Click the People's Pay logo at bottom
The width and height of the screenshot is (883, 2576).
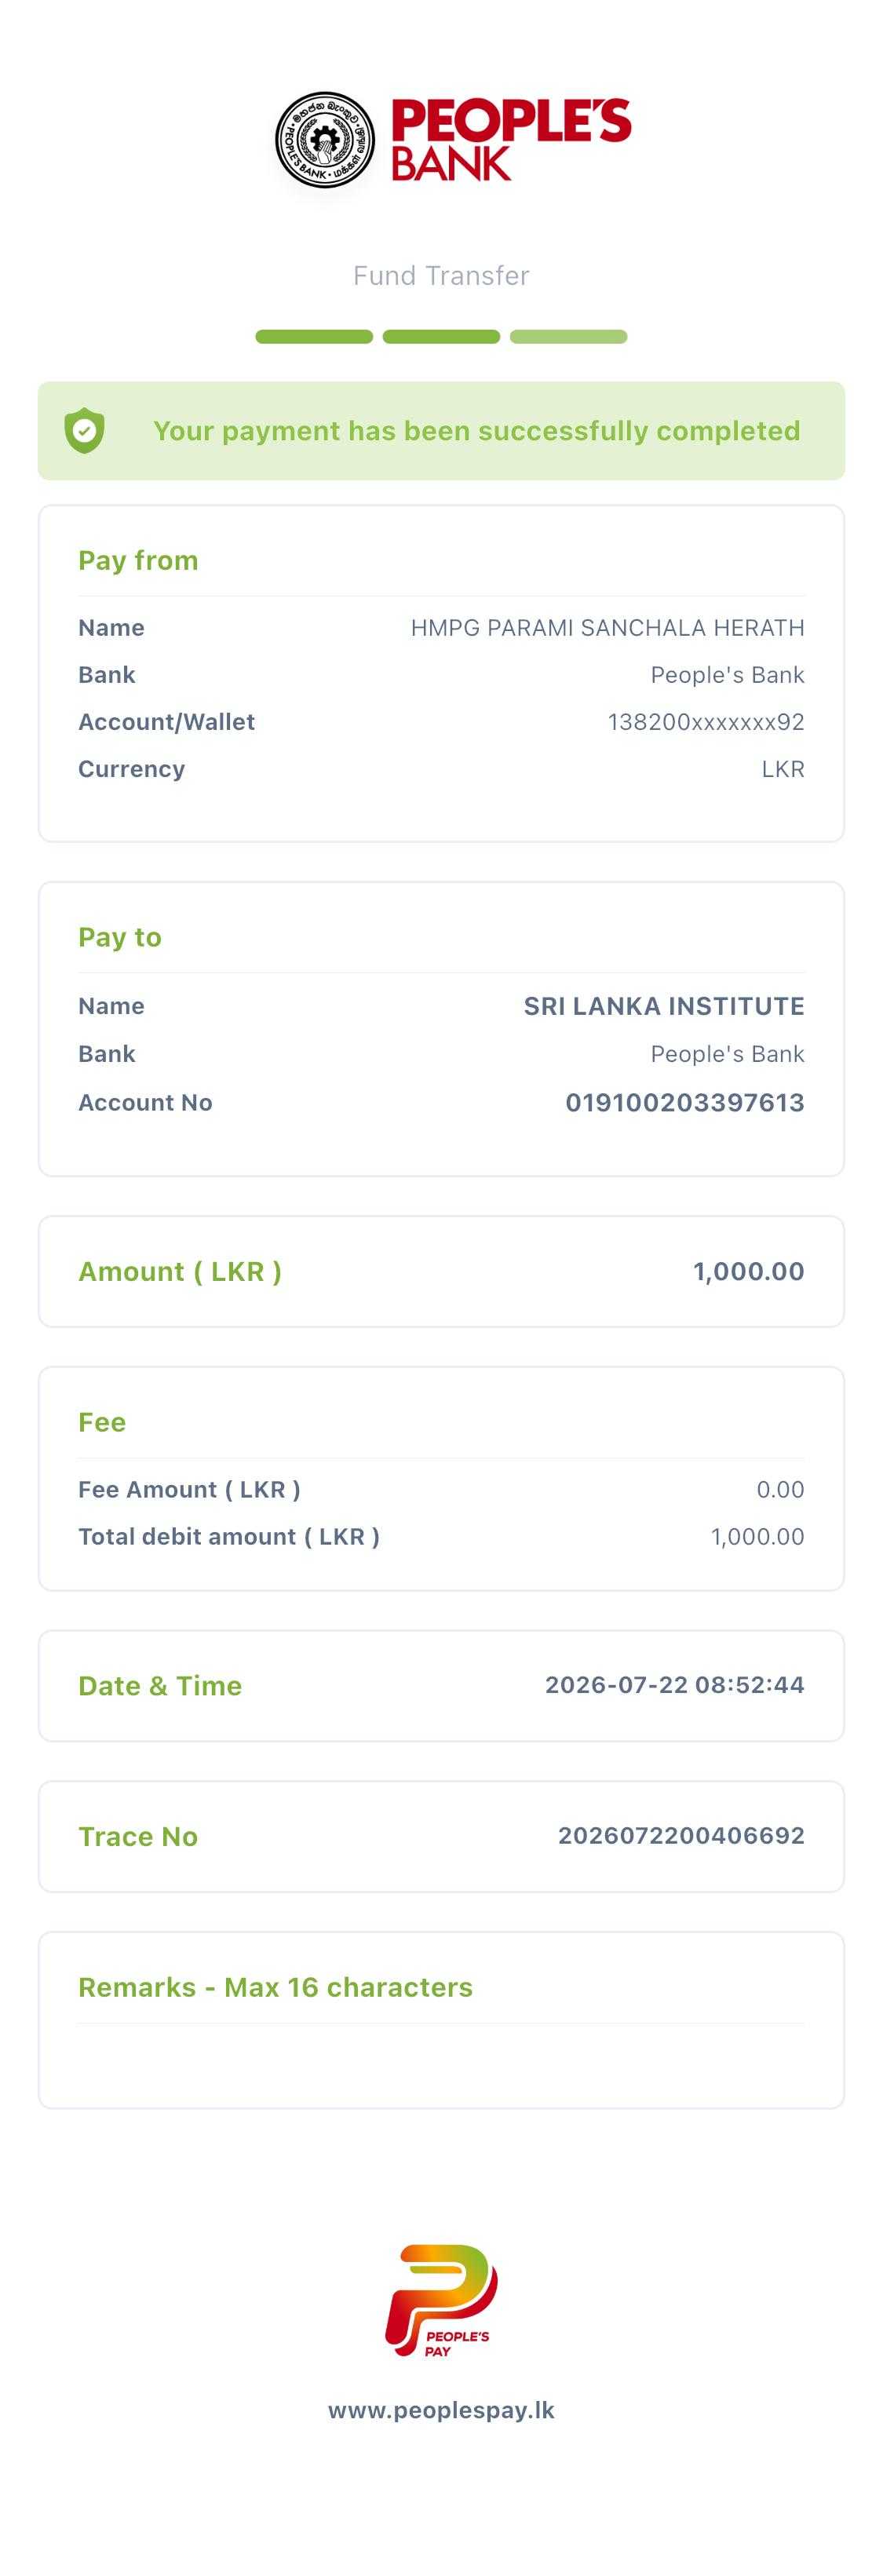pyautogui.click(x=441, y=2301)
